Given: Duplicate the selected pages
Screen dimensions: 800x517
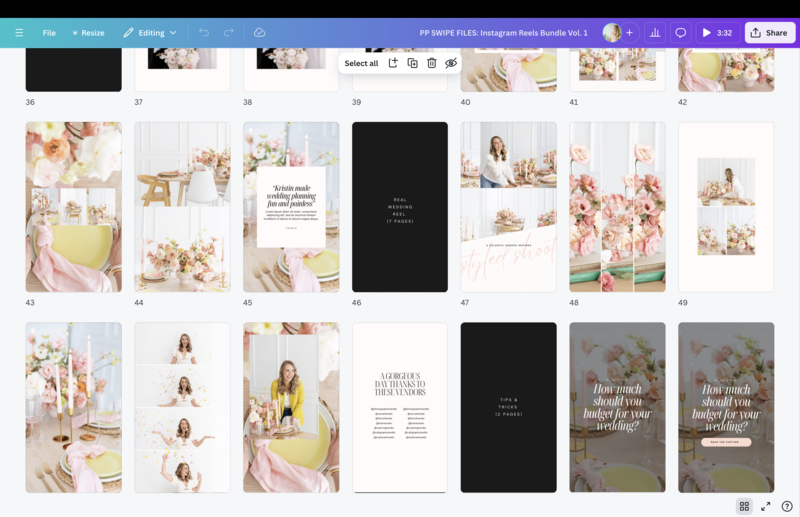Looking at the screenshot, I should [412, 63].
